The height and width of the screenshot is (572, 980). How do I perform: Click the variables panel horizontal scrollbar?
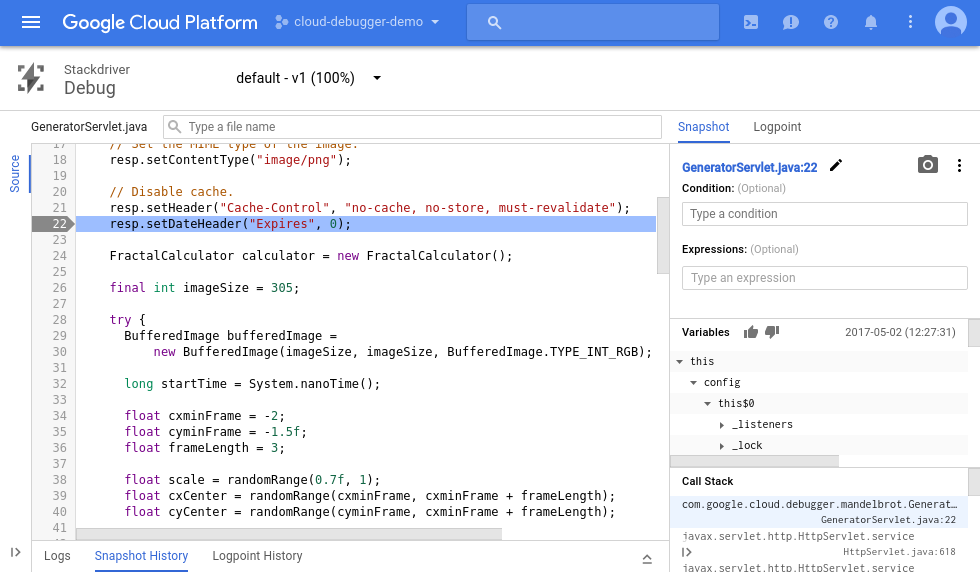point(754,461)
